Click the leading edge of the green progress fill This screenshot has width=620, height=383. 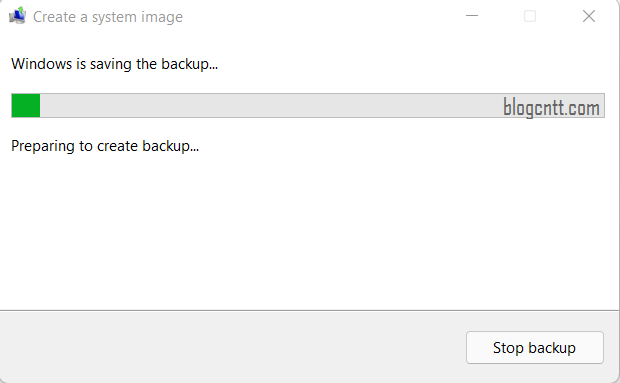point(39,106)
